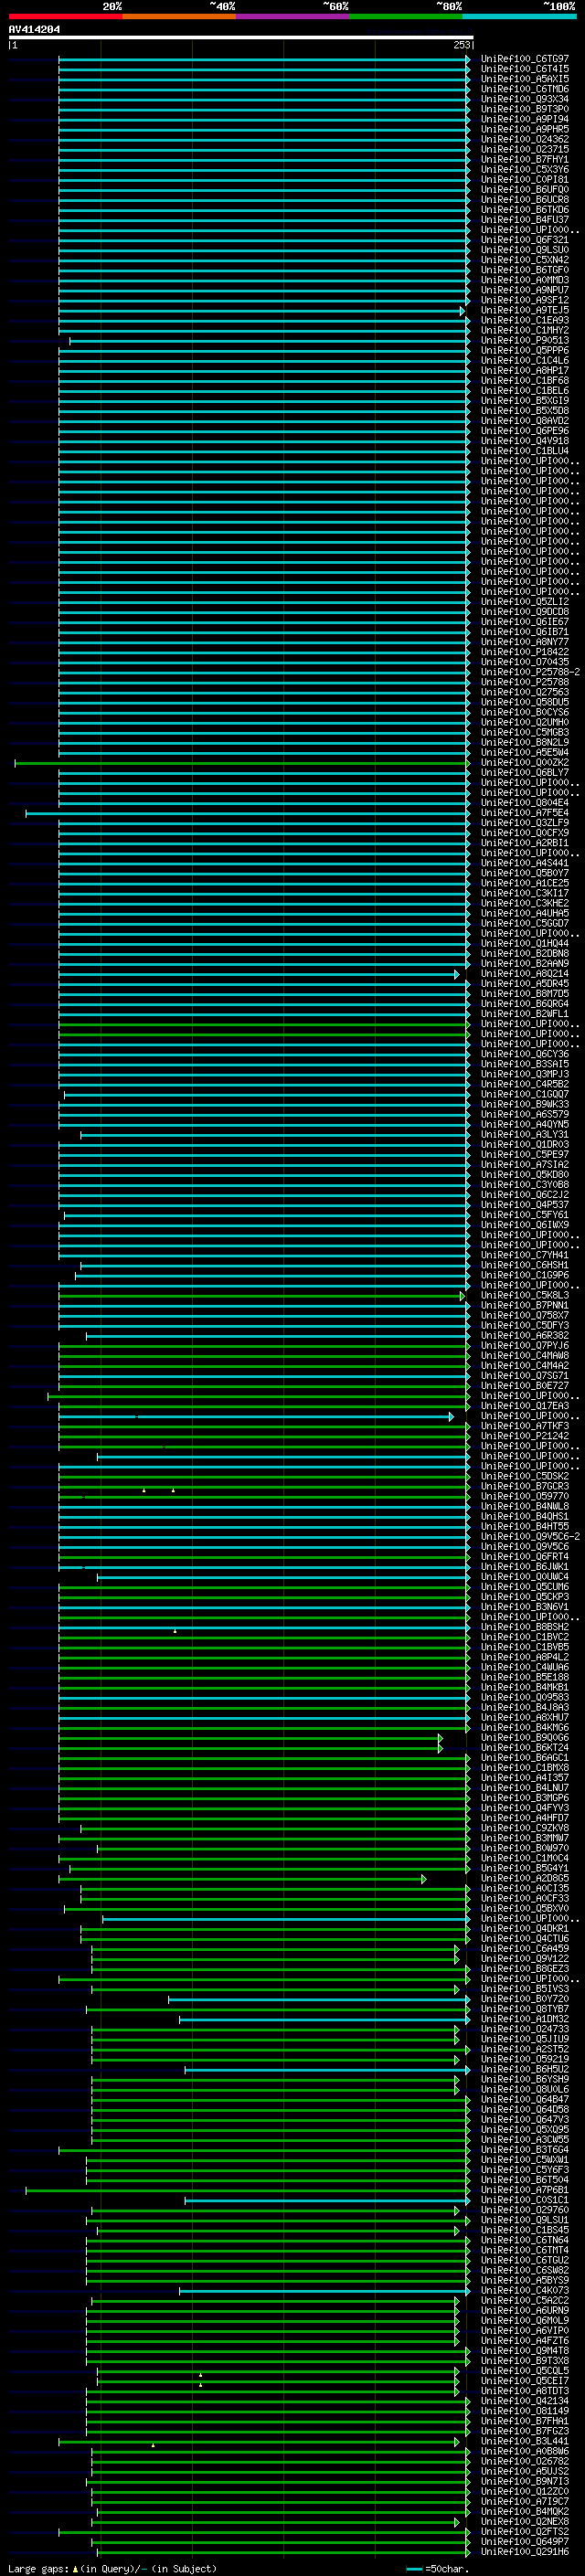585x2576 pixels.
Task: Select hit label UniRef100_O81149
Action: point(525,2411)
